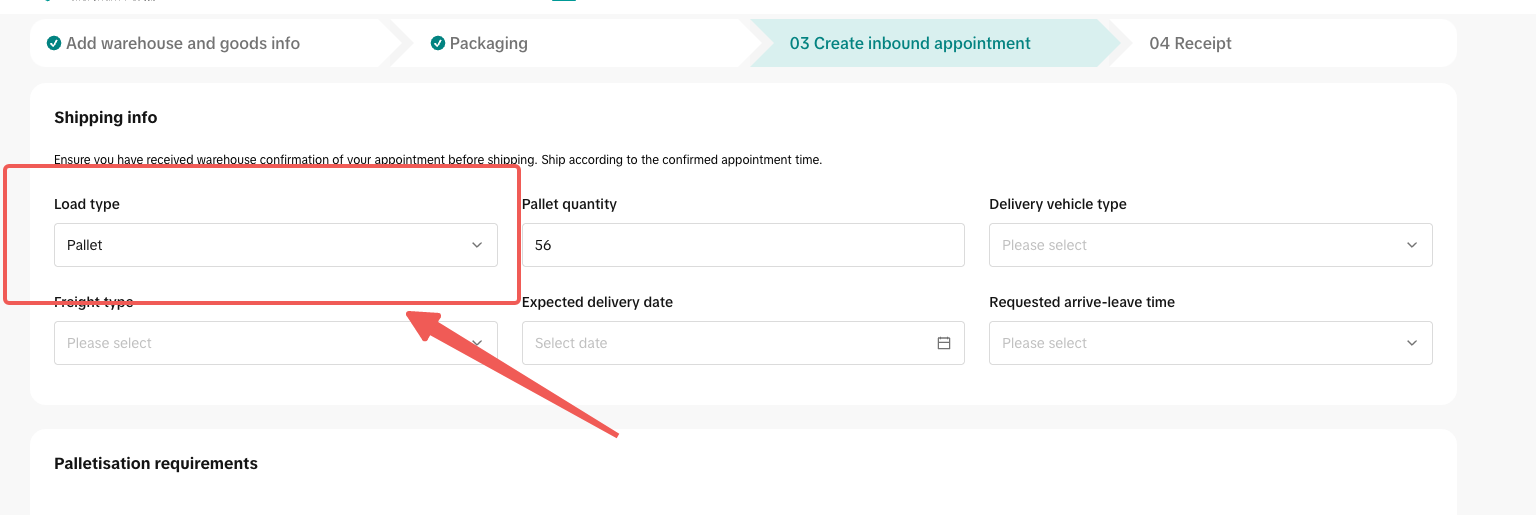The height and width of the screenshot is (515, 1536).
Task: Click the chevron arrow in Load type field
Action: 477,245
